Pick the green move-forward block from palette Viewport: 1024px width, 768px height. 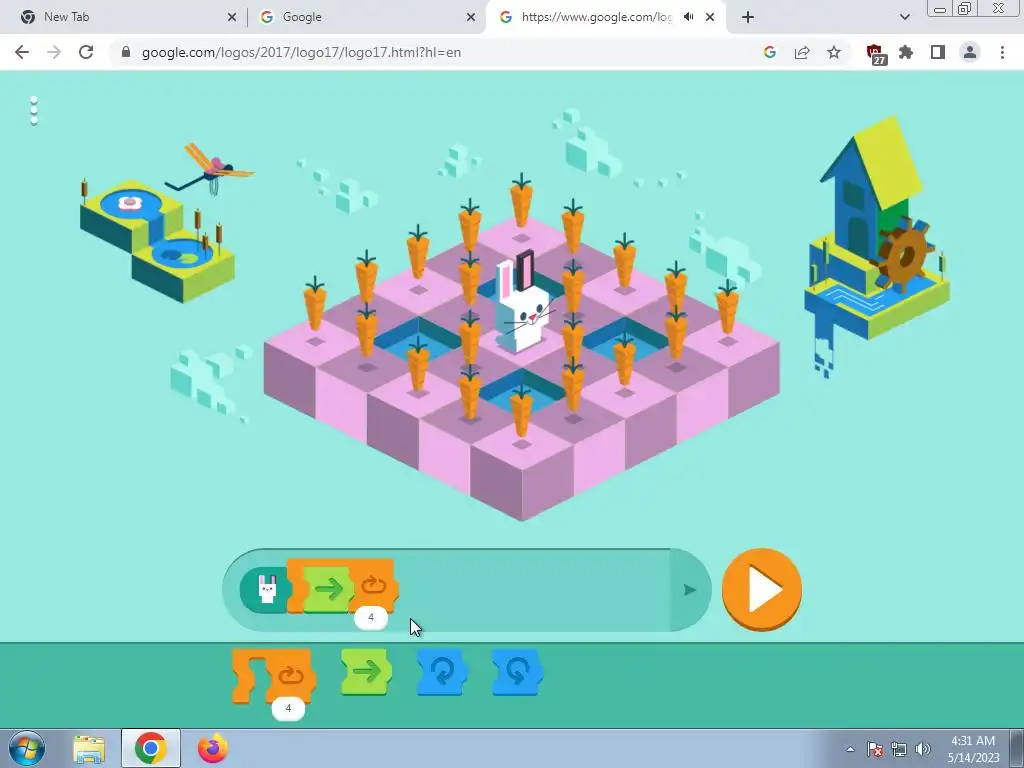(366, 671)
